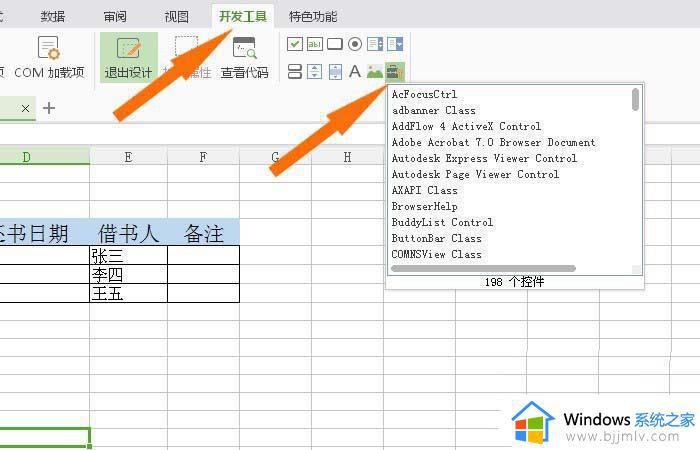This screenshot has width=700, height=450.
Task: Add a new document tab
Action: 49,108
